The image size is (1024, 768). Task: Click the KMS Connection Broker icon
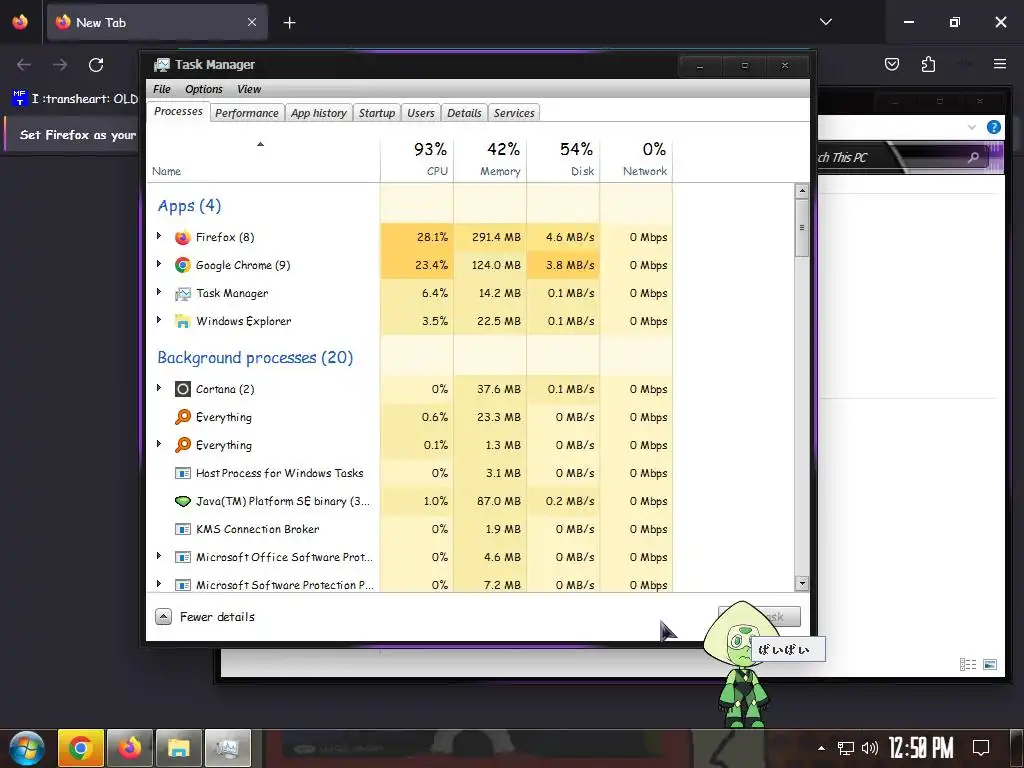[183, 529]
